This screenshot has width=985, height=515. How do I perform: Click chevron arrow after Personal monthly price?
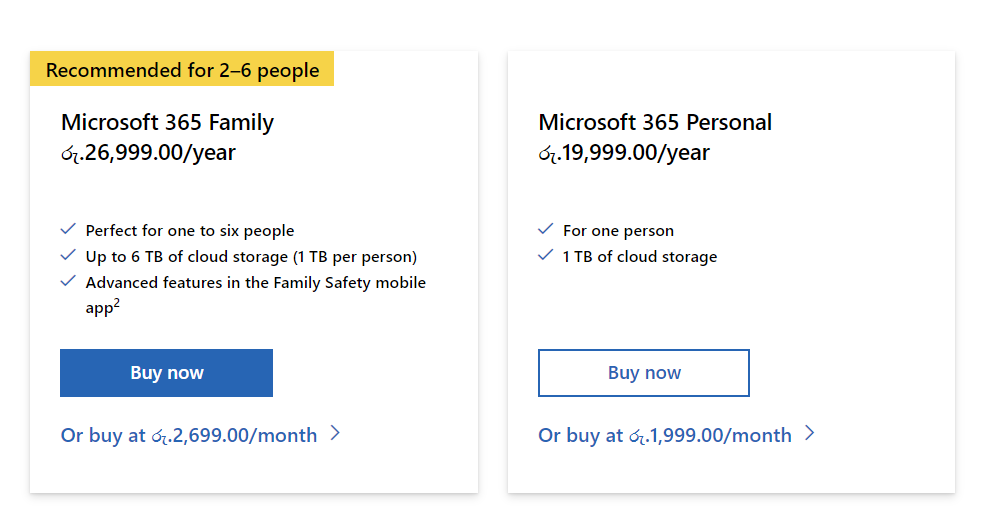click(810, 433)
